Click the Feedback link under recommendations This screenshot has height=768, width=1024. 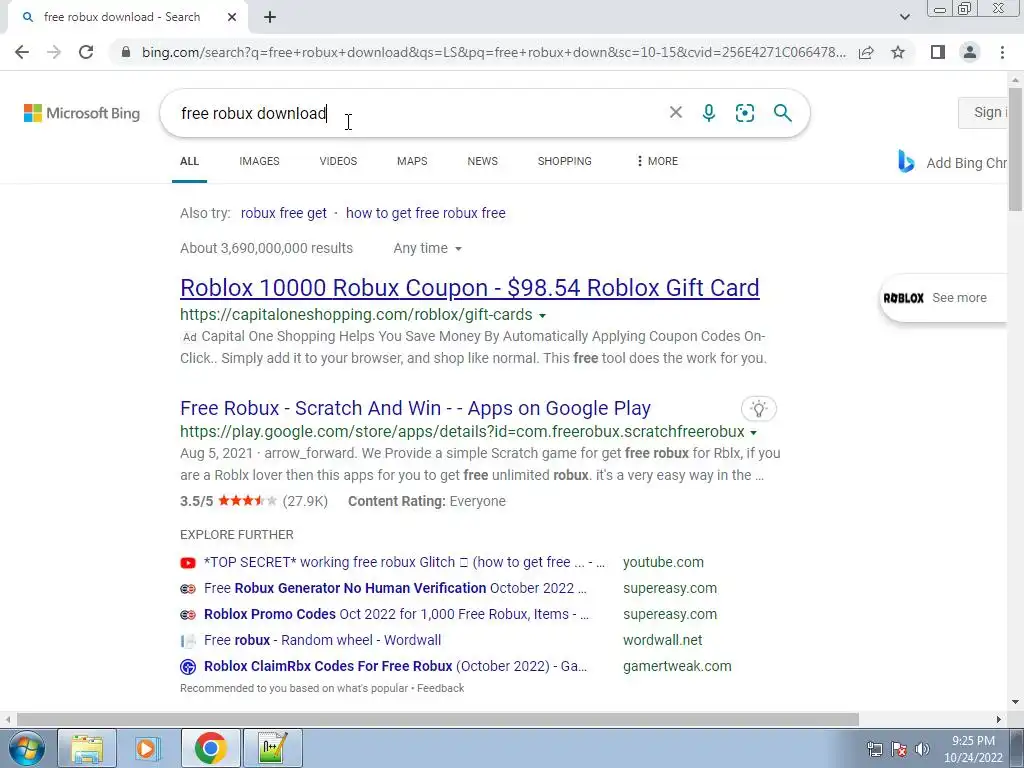pyautogui.click(x=441, y=688)
